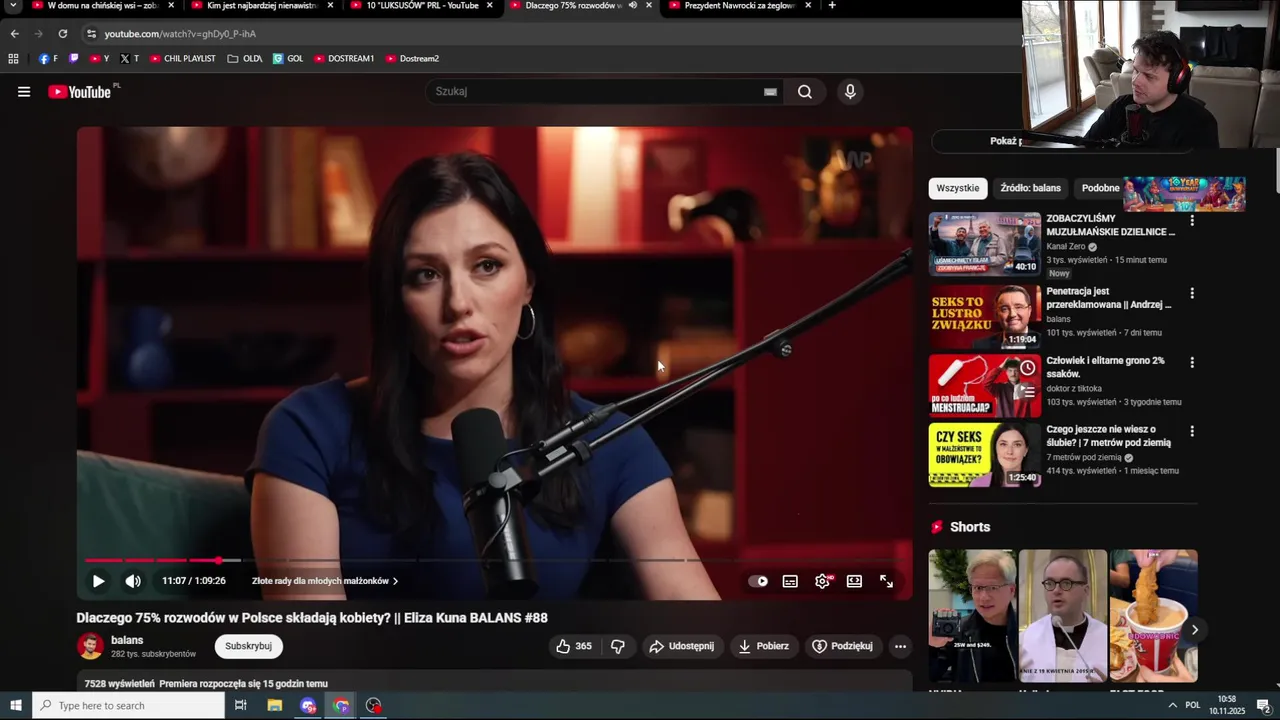Toggle subtitles in the video player

pyautogui.click(x=790, y=581)
